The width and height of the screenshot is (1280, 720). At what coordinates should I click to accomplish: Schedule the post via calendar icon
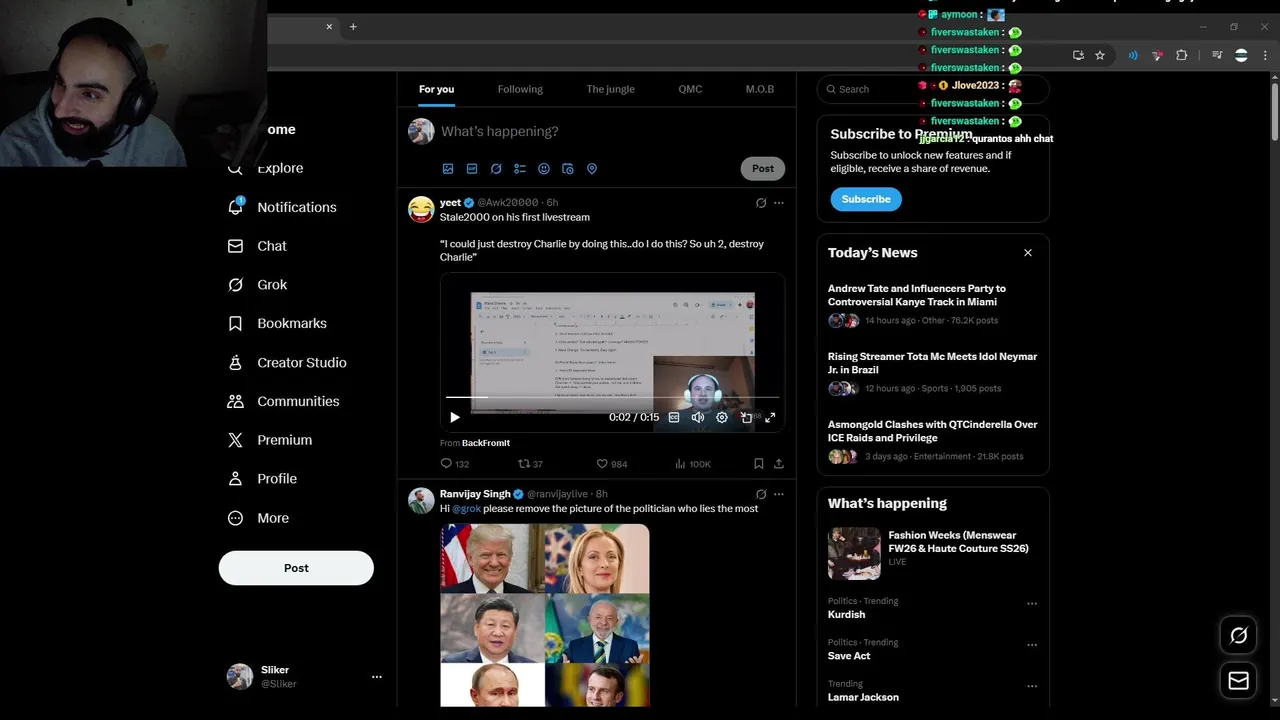coord(568,169)
